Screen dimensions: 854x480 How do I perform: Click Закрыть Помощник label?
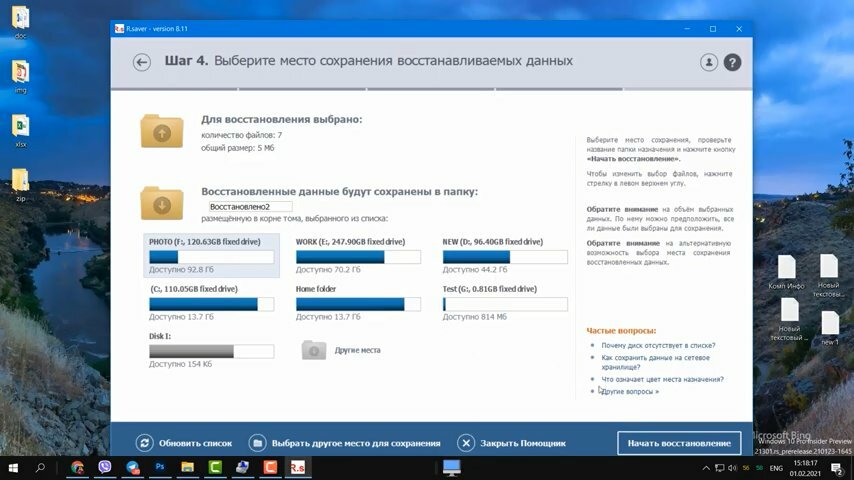pyautogui.click(x=523, y=443)
